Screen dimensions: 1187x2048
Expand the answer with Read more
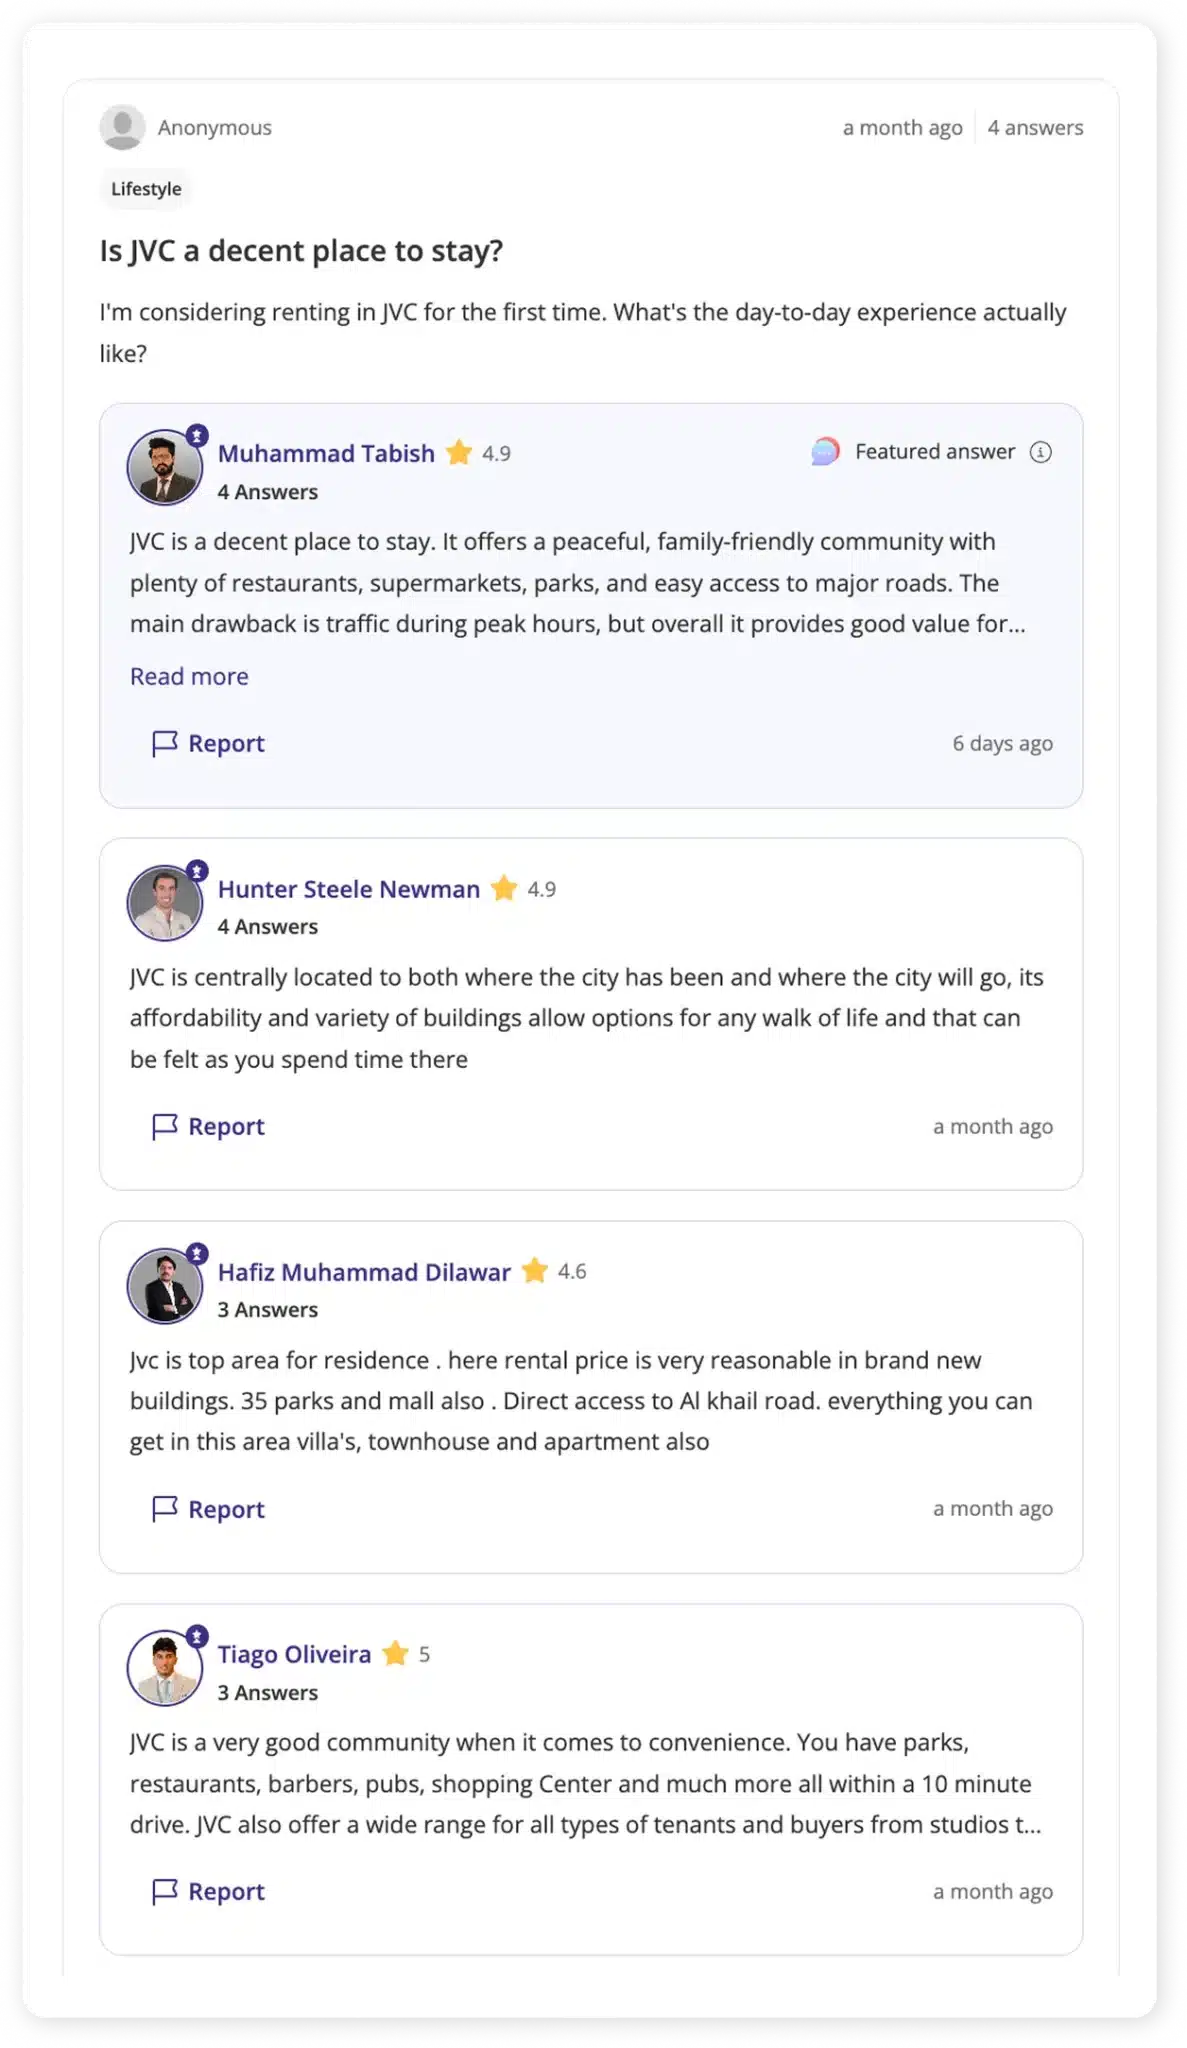coord(189,677)
